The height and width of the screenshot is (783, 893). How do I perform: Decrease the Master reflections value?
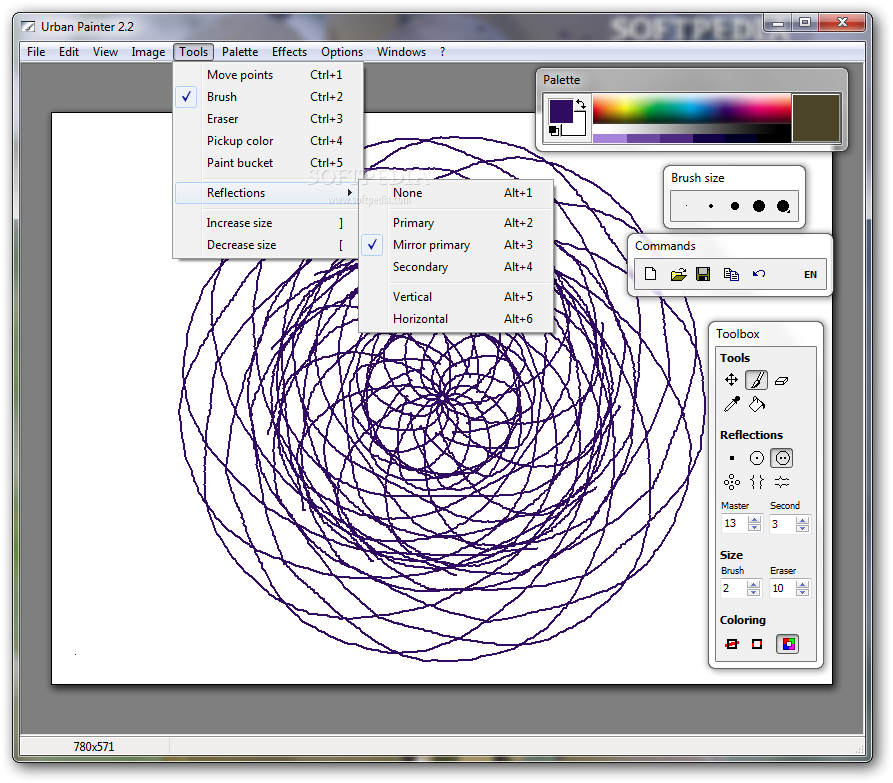click(x=755, y=527)
